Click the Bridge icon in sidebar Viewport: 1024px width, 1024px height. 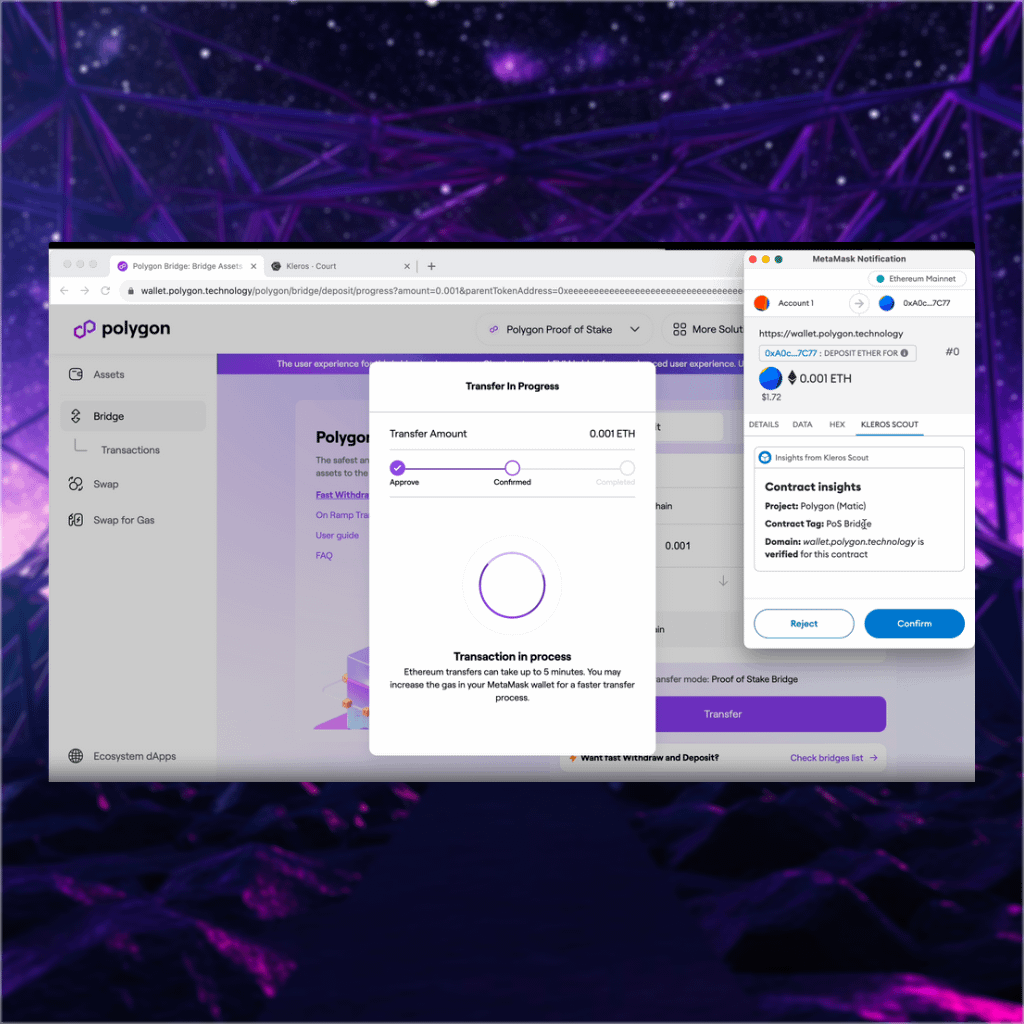tap(76, 416)
